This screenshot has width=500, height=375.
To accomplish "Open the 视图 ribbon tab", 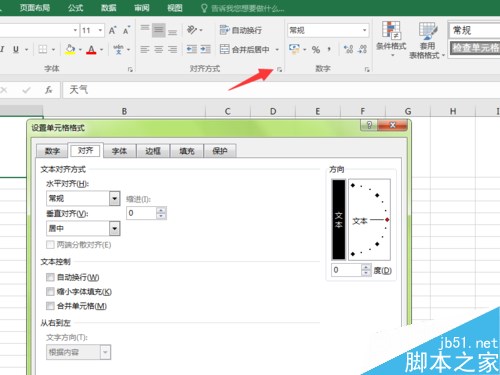I will (x=175, y=8).
